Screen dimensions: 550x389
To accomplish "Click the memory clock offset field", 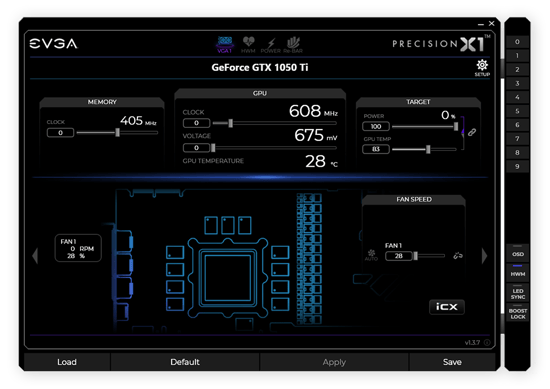I will (x=60, y=133).
